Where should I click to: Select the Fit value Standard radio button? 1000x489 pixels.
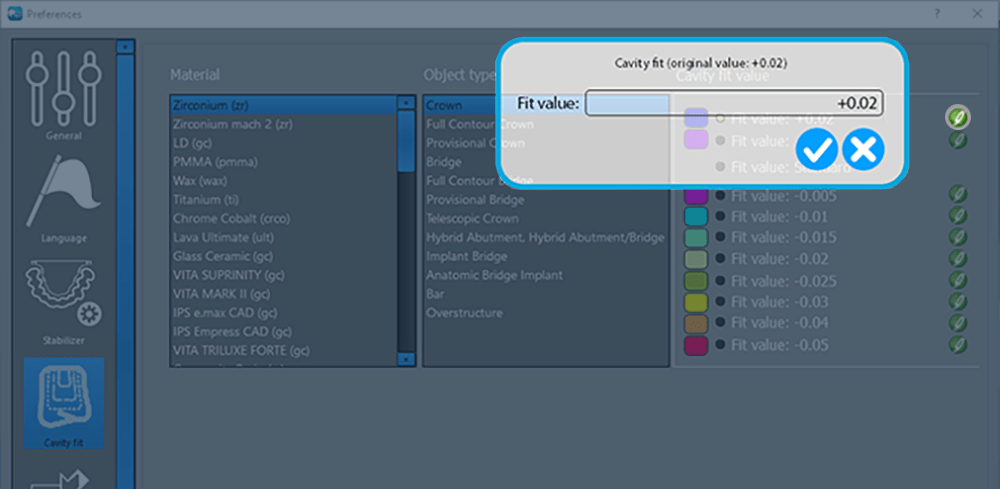click(720, 166)
